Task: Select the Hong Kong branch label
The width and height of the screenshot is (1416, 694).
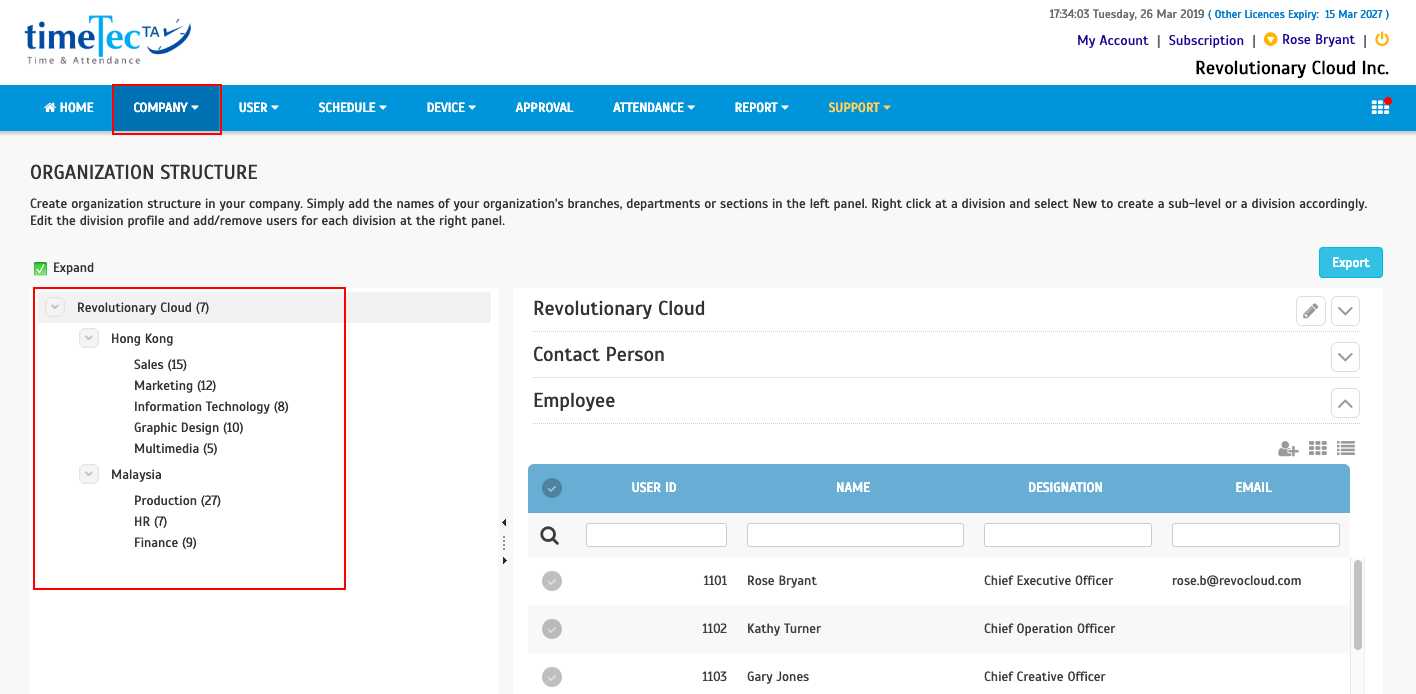Action: (142, 339)
